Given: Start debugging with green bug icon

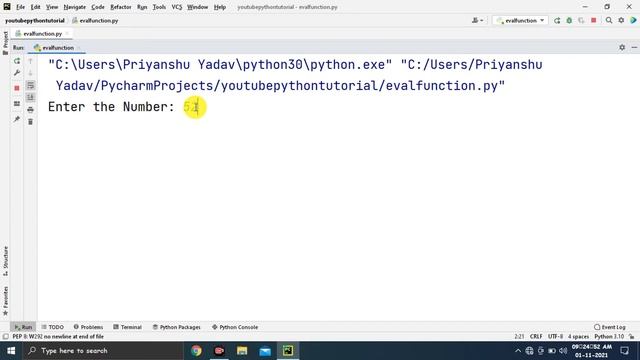Looking at the screenshot, I should tap(569, 20).
